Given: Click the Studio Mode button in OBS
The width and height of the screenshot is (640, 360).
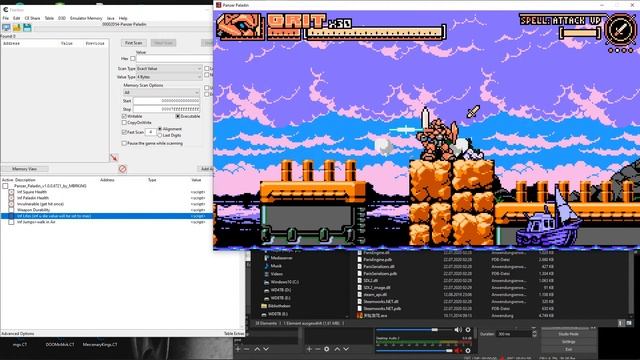Looking at the screenshot, I should pos(568,334).
